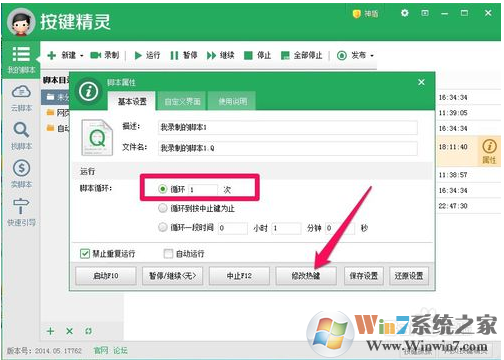Expand the 新建 dropdown arrow
The height and width of the screenshot is (360, 504).
(x=82, y=56)
